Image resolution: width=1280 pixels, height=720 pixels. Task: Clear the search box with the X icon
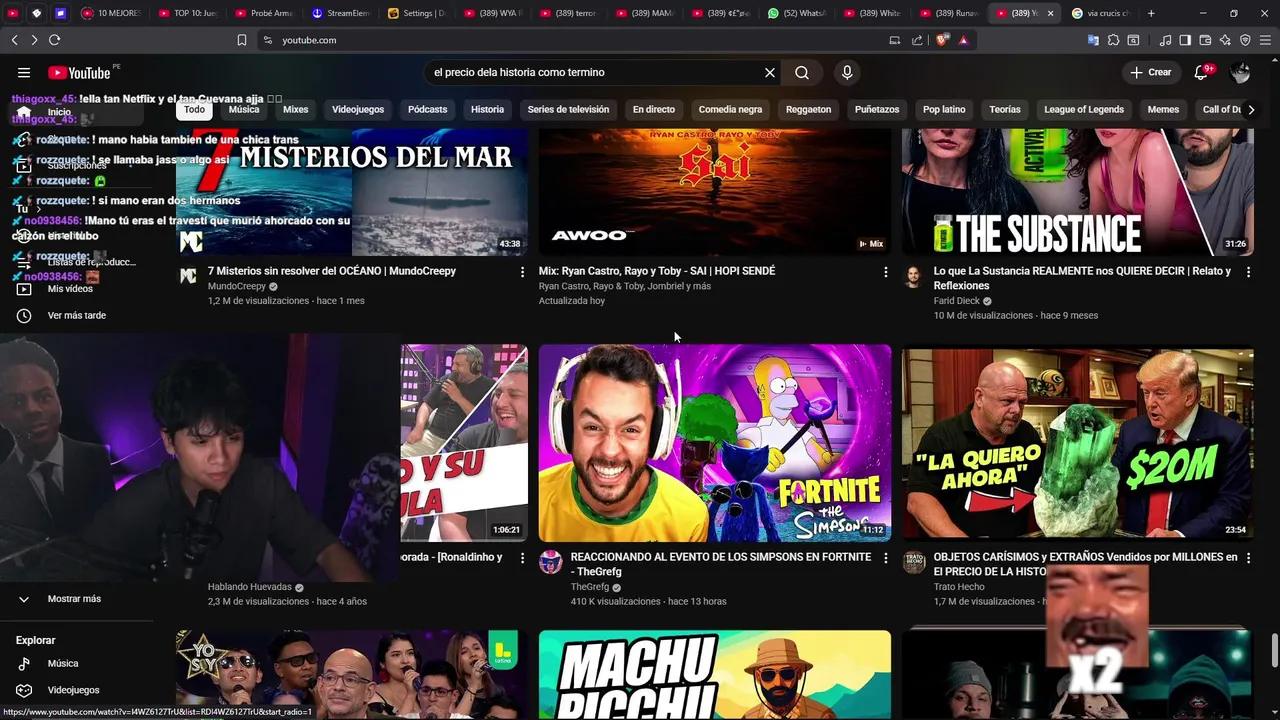click(770, 72)
